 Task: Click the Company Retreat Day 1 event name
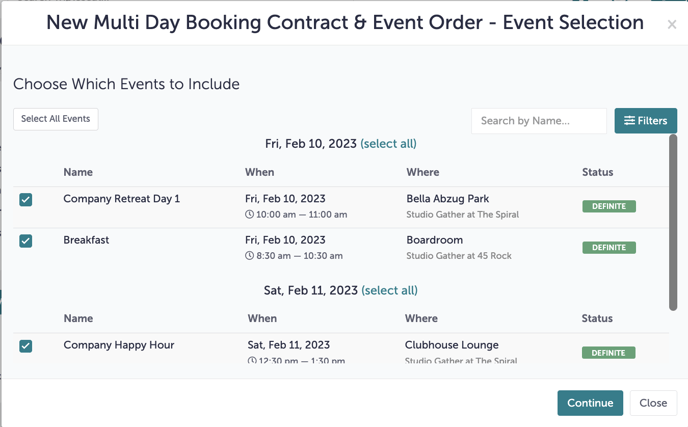[121, 199]
